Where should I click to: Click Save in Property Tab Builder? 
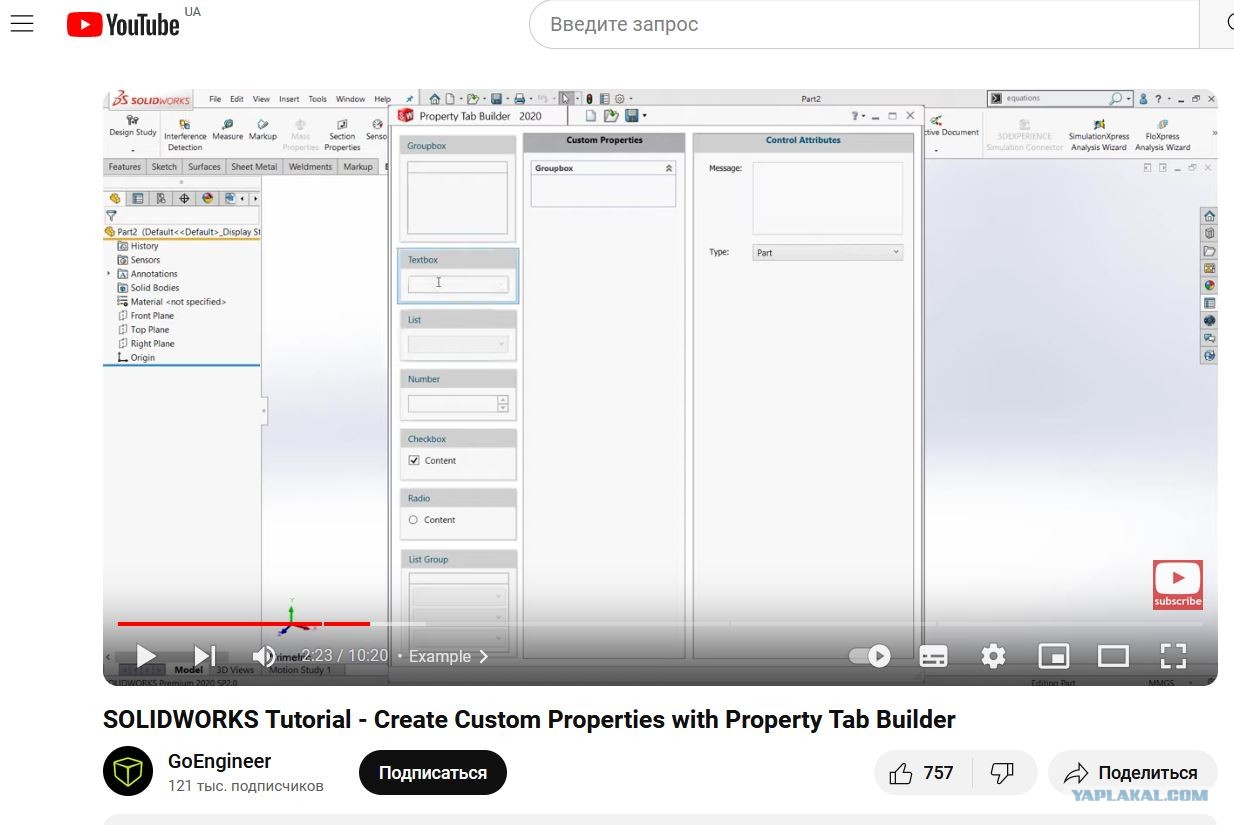[x=632, y=116]
